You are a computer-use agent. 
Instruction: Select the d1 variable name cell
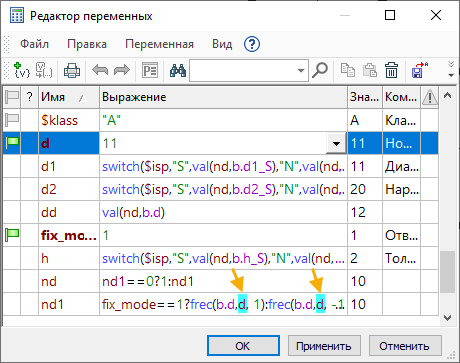(69, 166)
